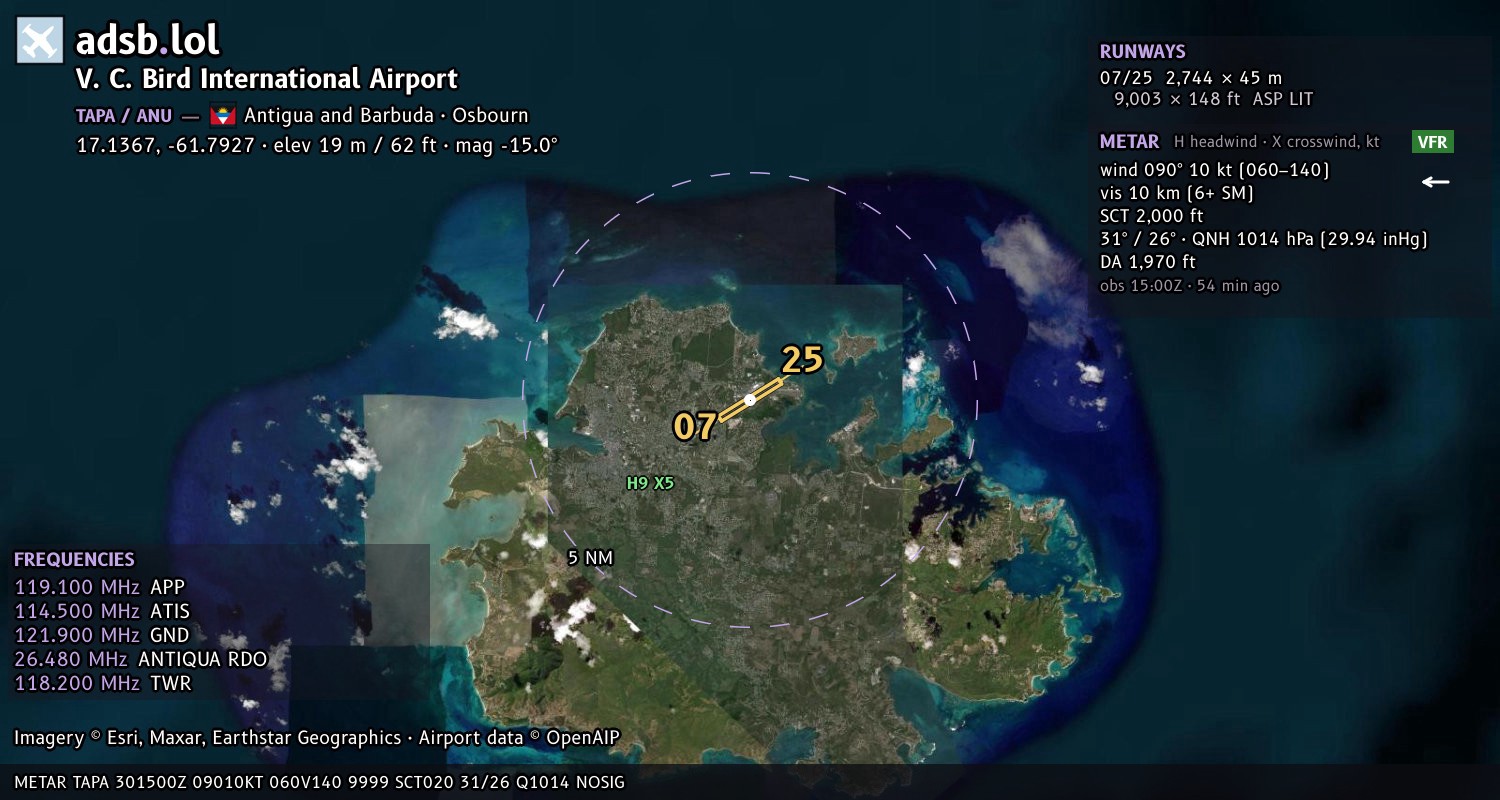Click the coordinates 17.1367, -61.7927 line
Screen dimensions: 1500x800
tap(317, 145)
